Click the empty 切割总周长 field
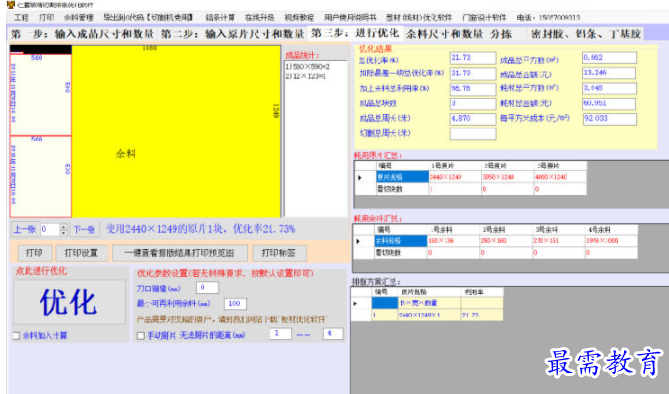The height and width of the screenshot is (394, 669). tap(473, 134)
